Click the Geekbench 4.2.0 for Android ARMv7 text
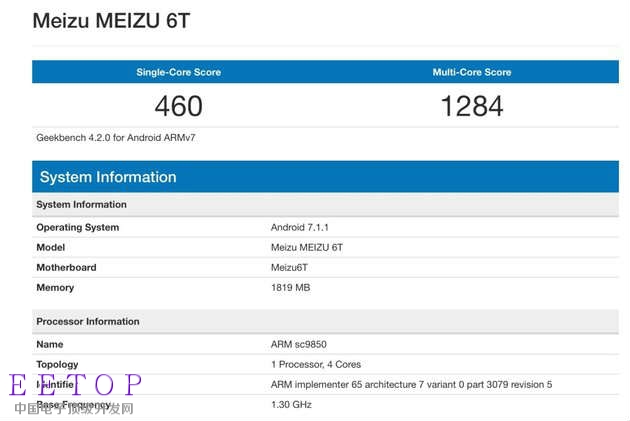630x421 pixels. pos(116,138)
